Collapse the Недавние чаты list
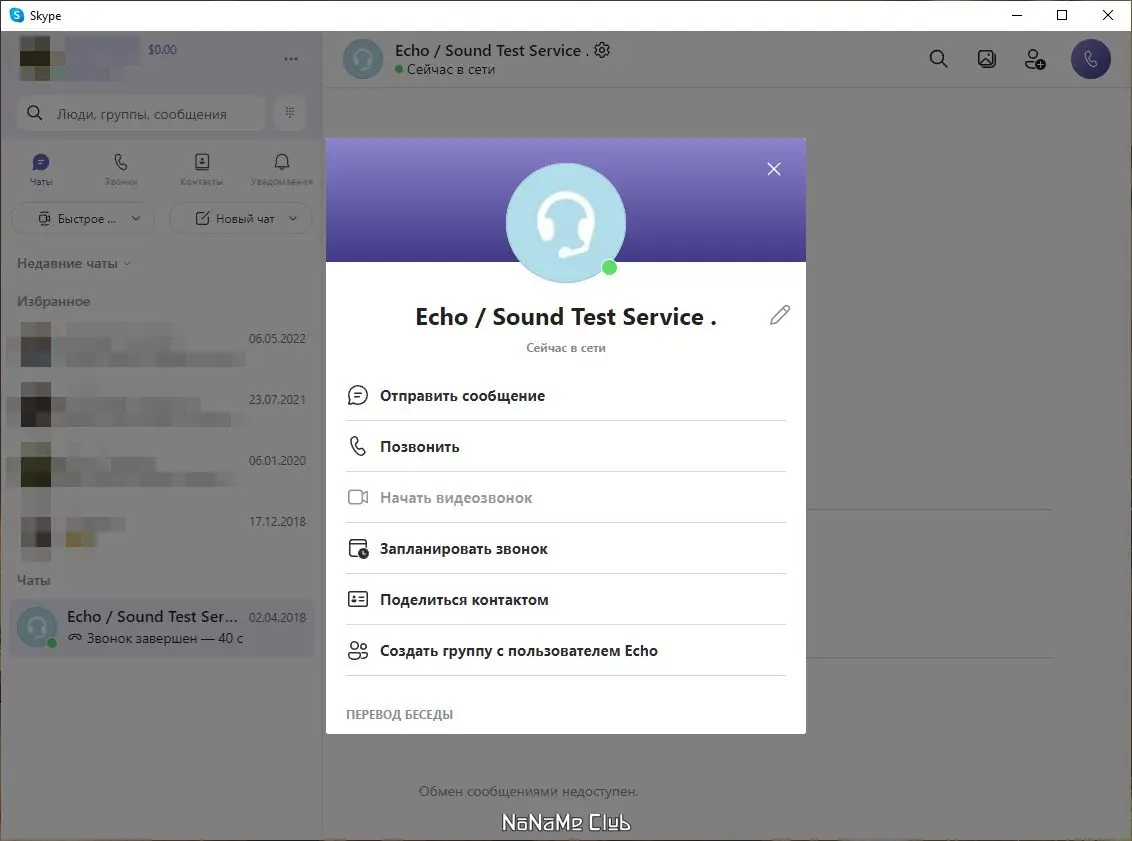This screenshot has width=1132, height=841. [x=74, y=263]
